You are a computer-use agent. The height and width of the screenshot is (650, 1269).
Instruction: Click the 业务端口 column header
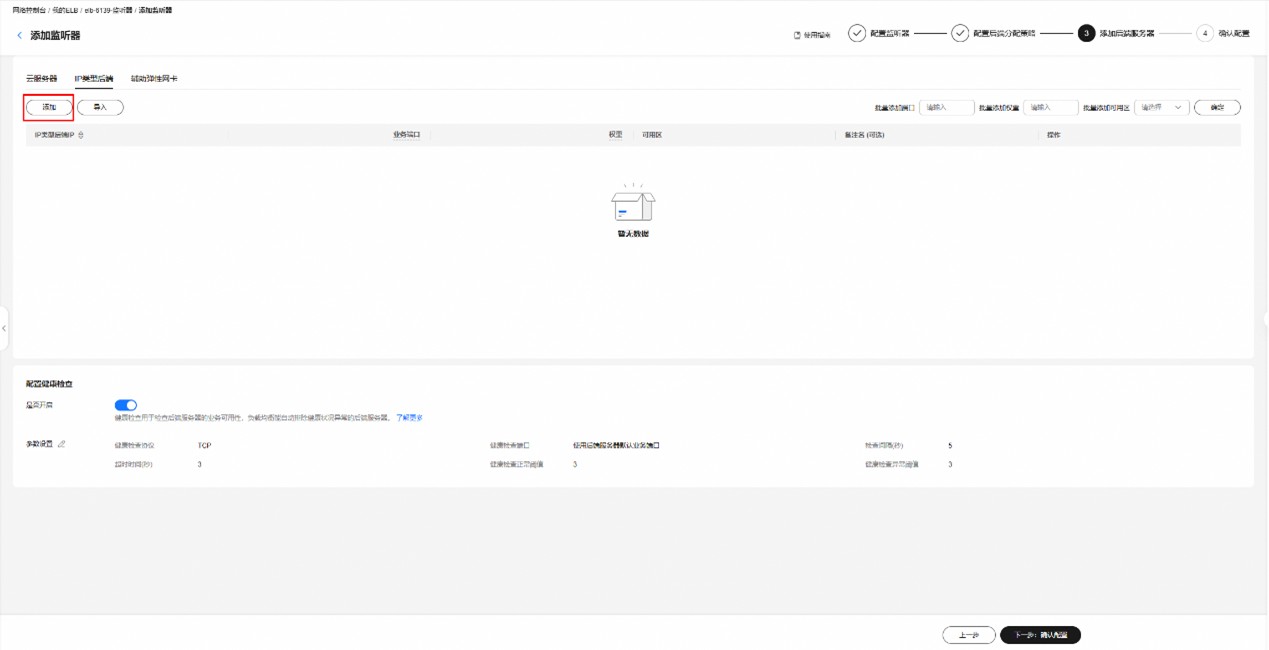(407, 135)
